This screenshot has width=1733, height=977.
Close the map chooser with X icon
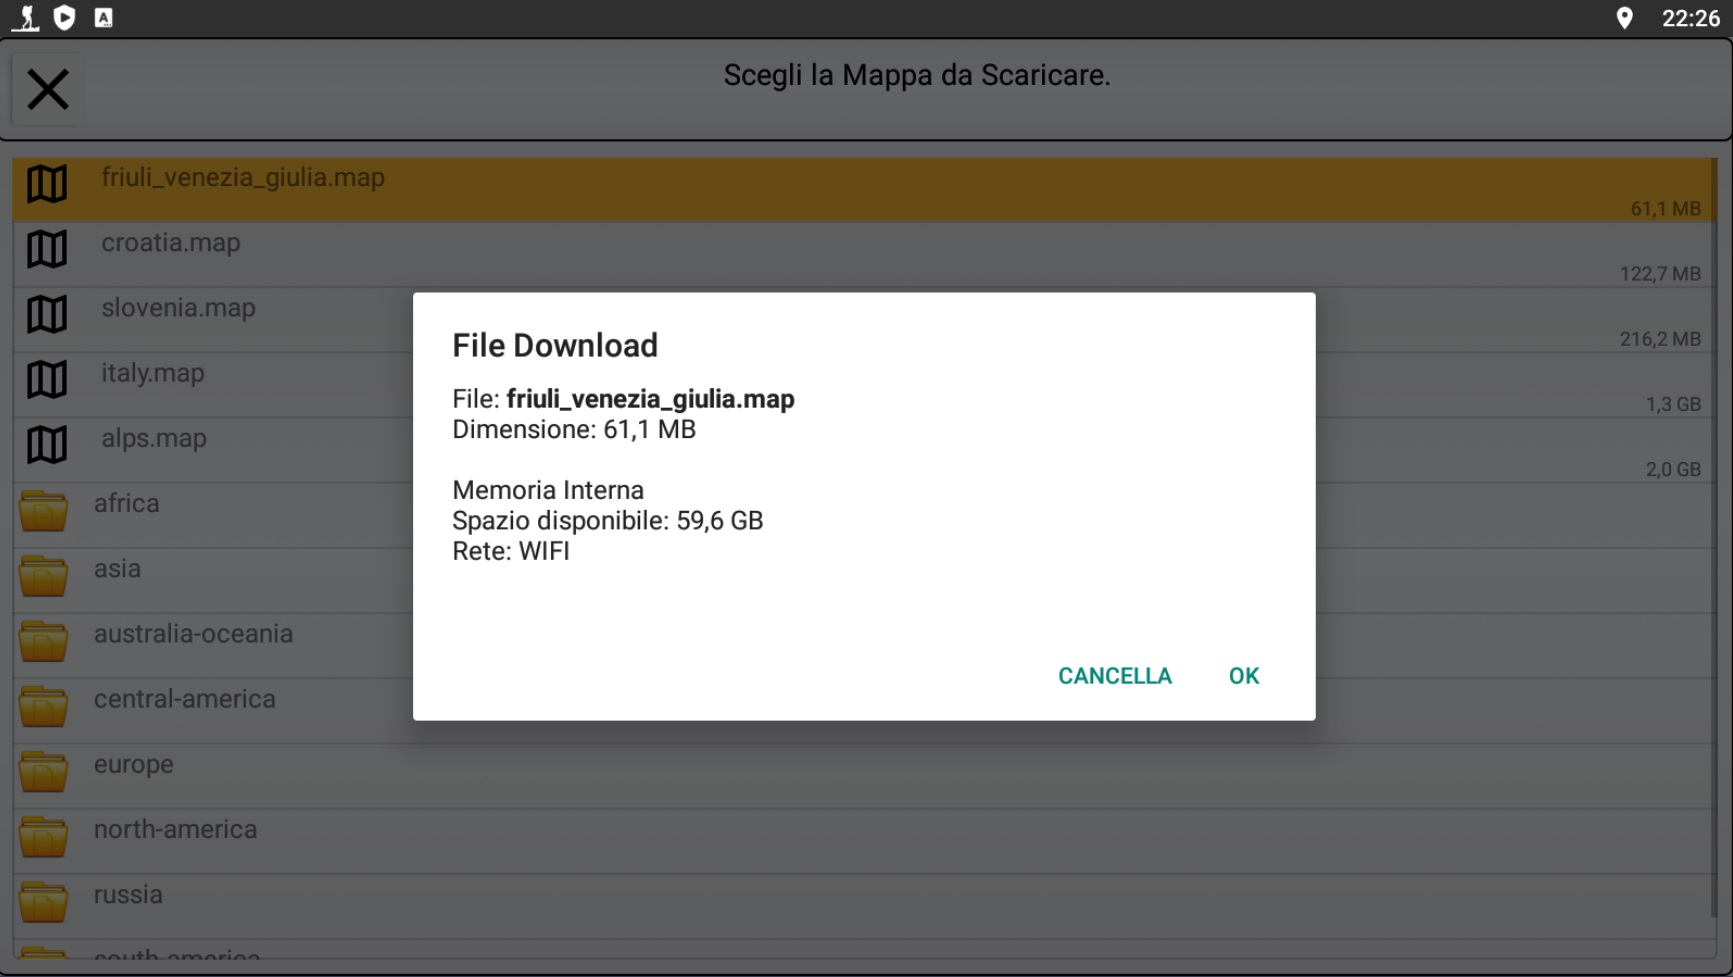(47, 90)
